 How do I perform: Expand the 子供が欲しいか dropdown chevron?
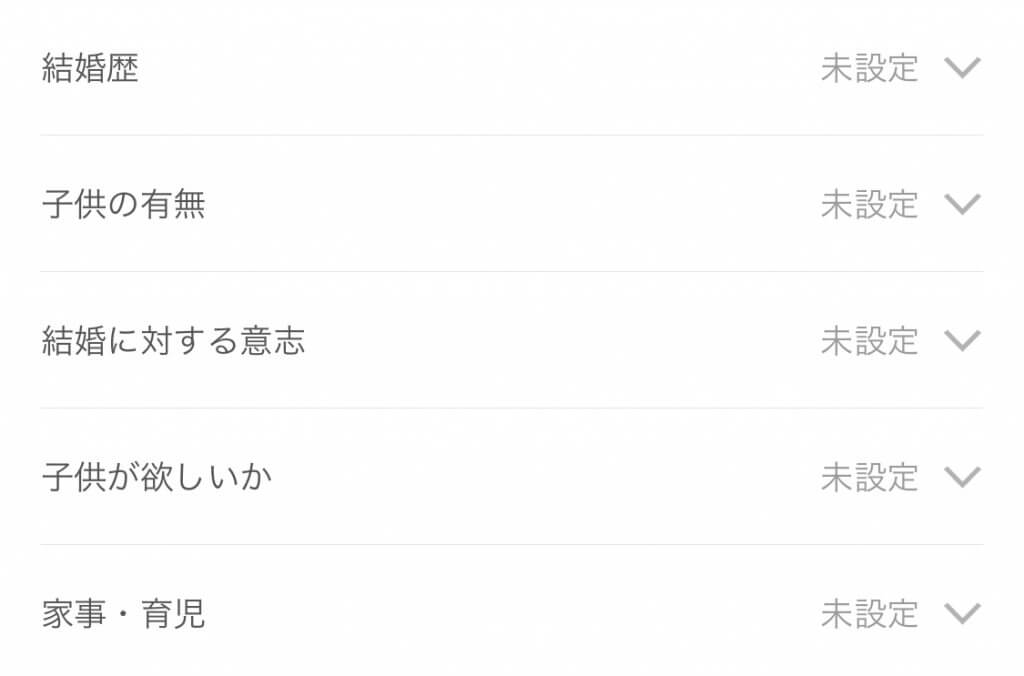click(x=962, y=478)
